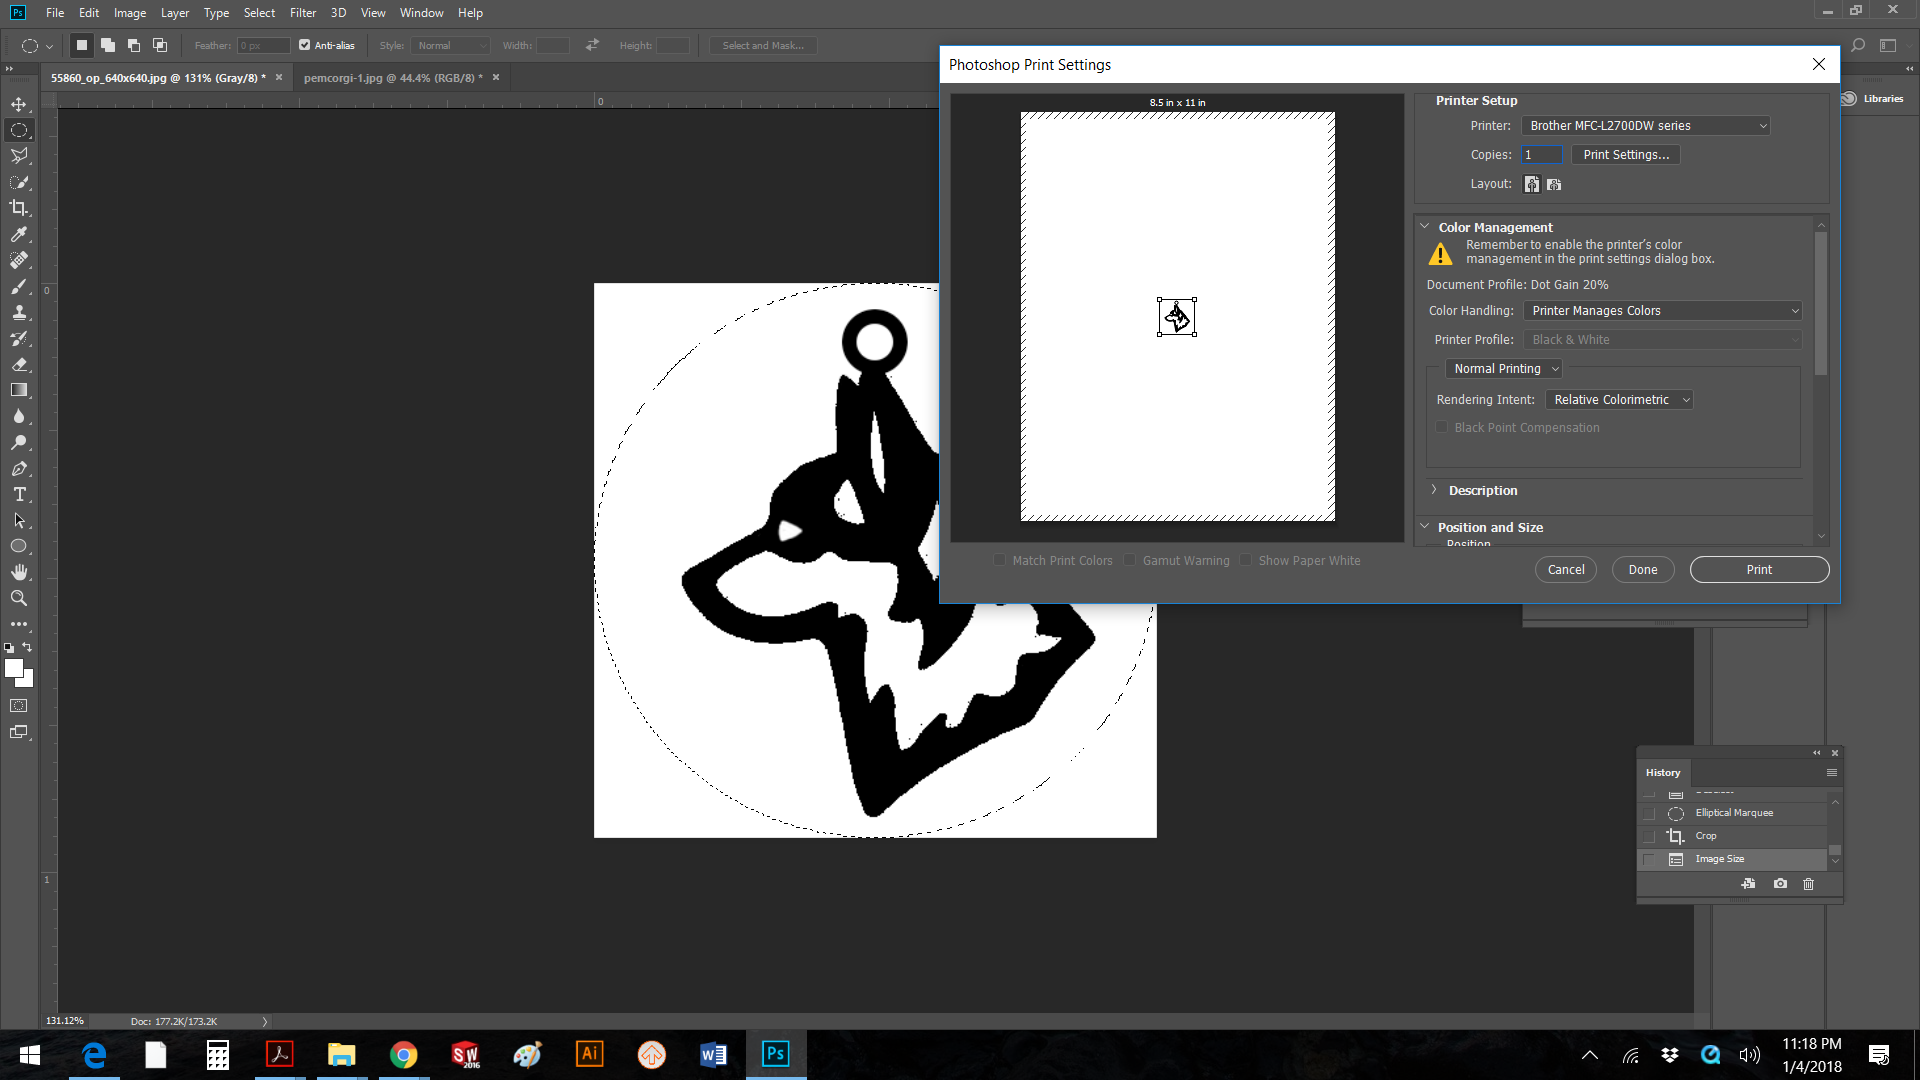The width and height of the screenshot is (1920, 1080).
Task: Enable the Show Paper White checkbox
Action: coord(1246,560)
